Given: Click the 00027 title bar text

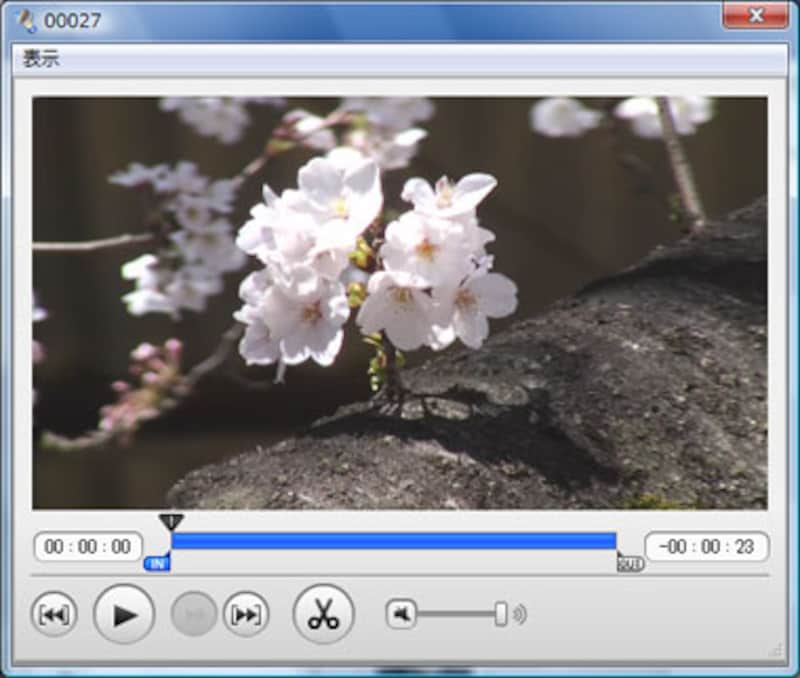Looking at the screenshot, I should pyautogui.click(x=73, y=20).
